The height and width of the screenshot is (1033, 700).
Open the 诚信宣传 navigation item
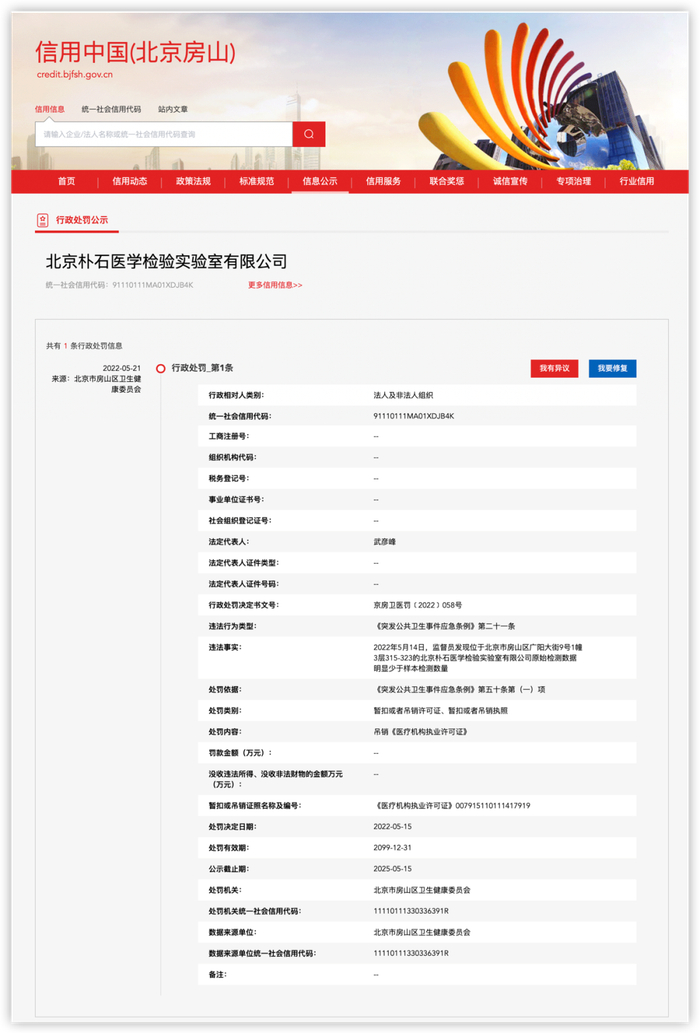510,181
